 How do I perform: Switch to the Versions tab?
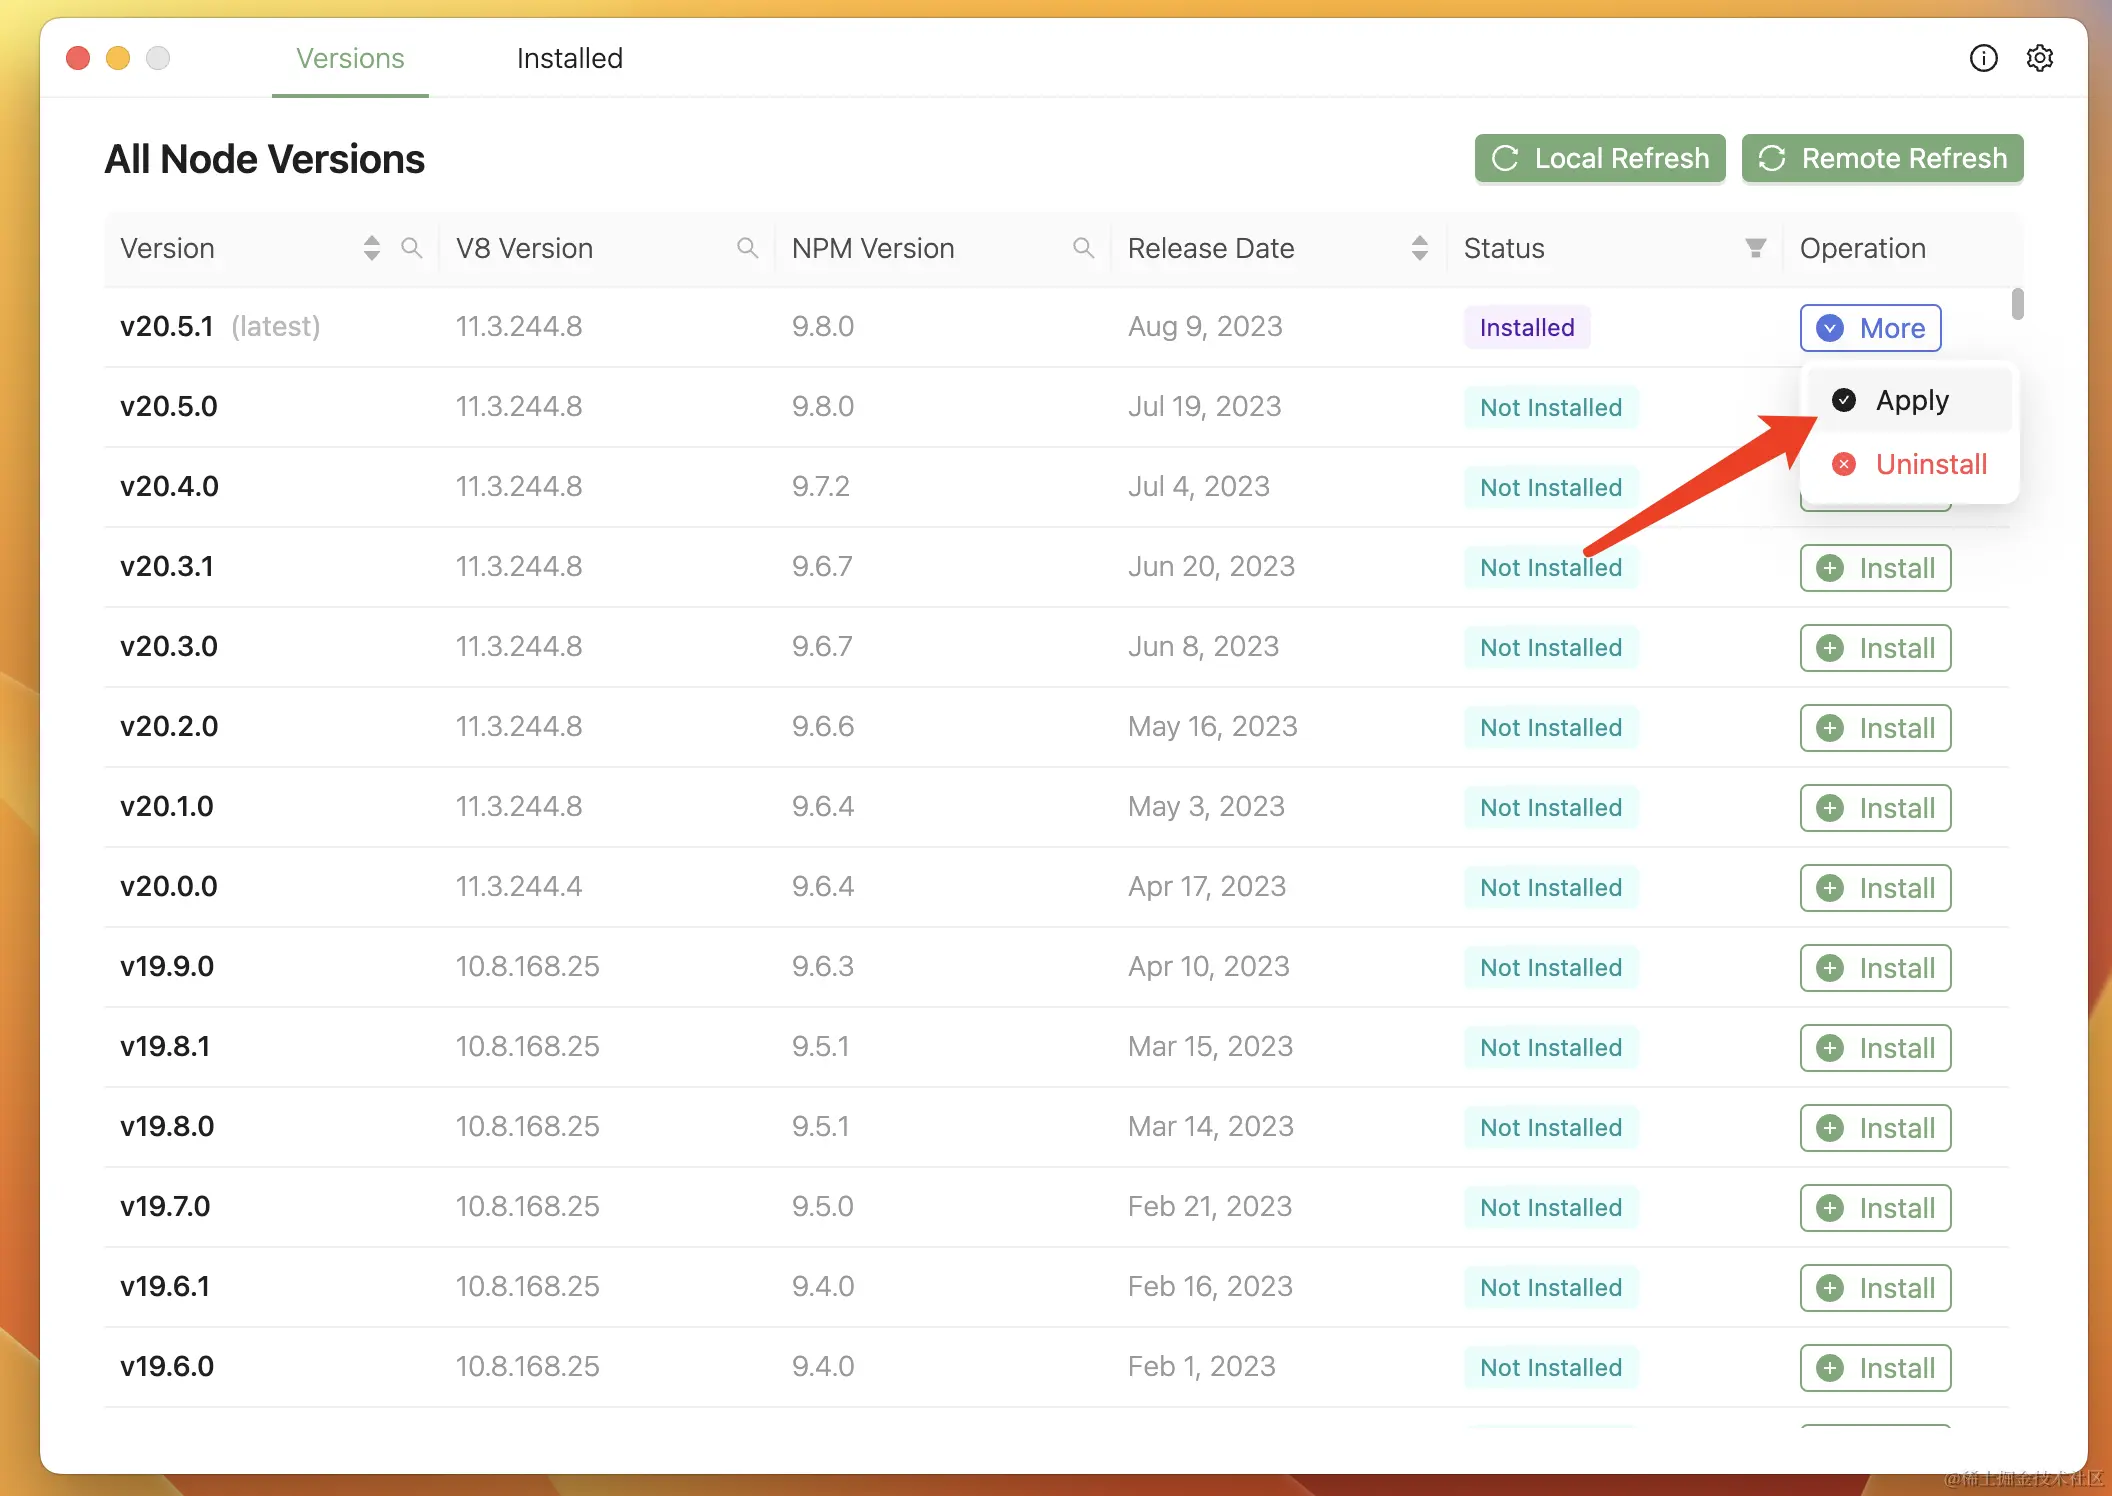(350, 58)
